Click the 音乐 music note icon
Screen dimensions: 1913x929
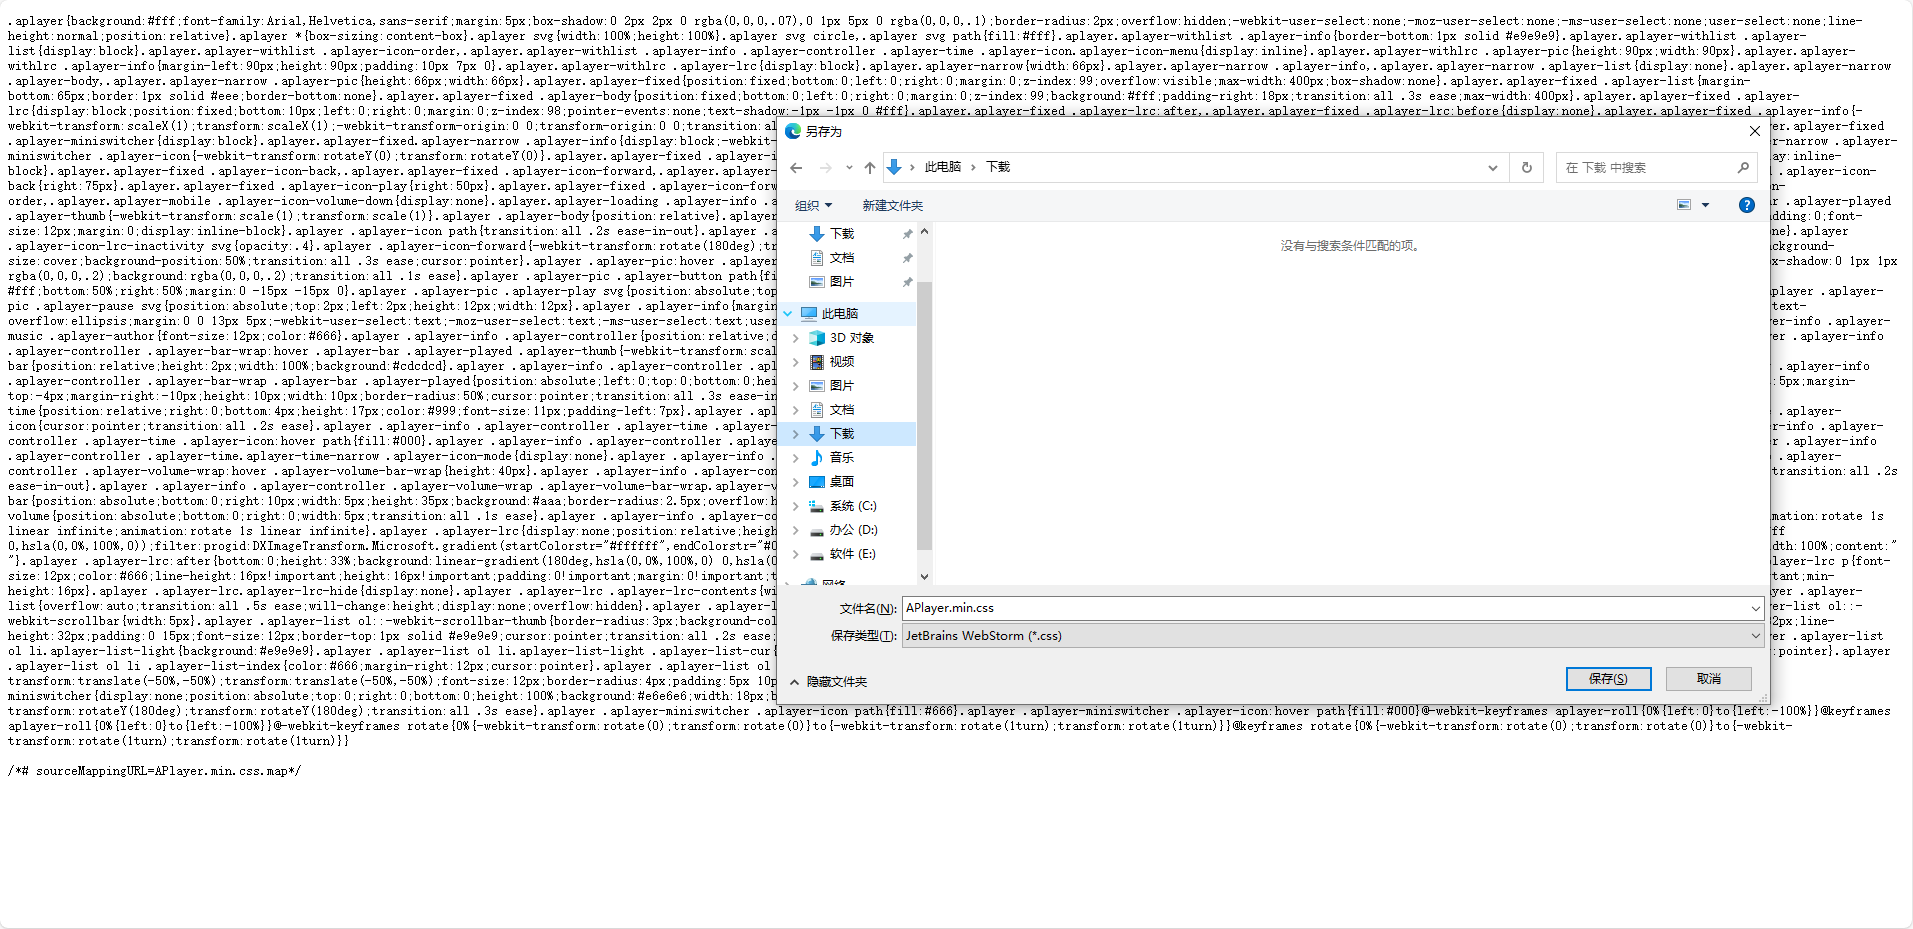click(817, 458)
